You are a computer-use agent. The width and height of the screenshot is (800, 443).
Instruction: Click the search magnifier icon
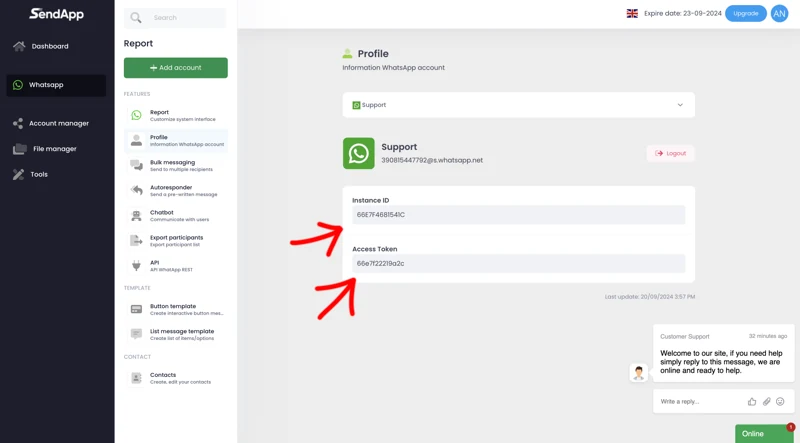[x=136, y=18]
